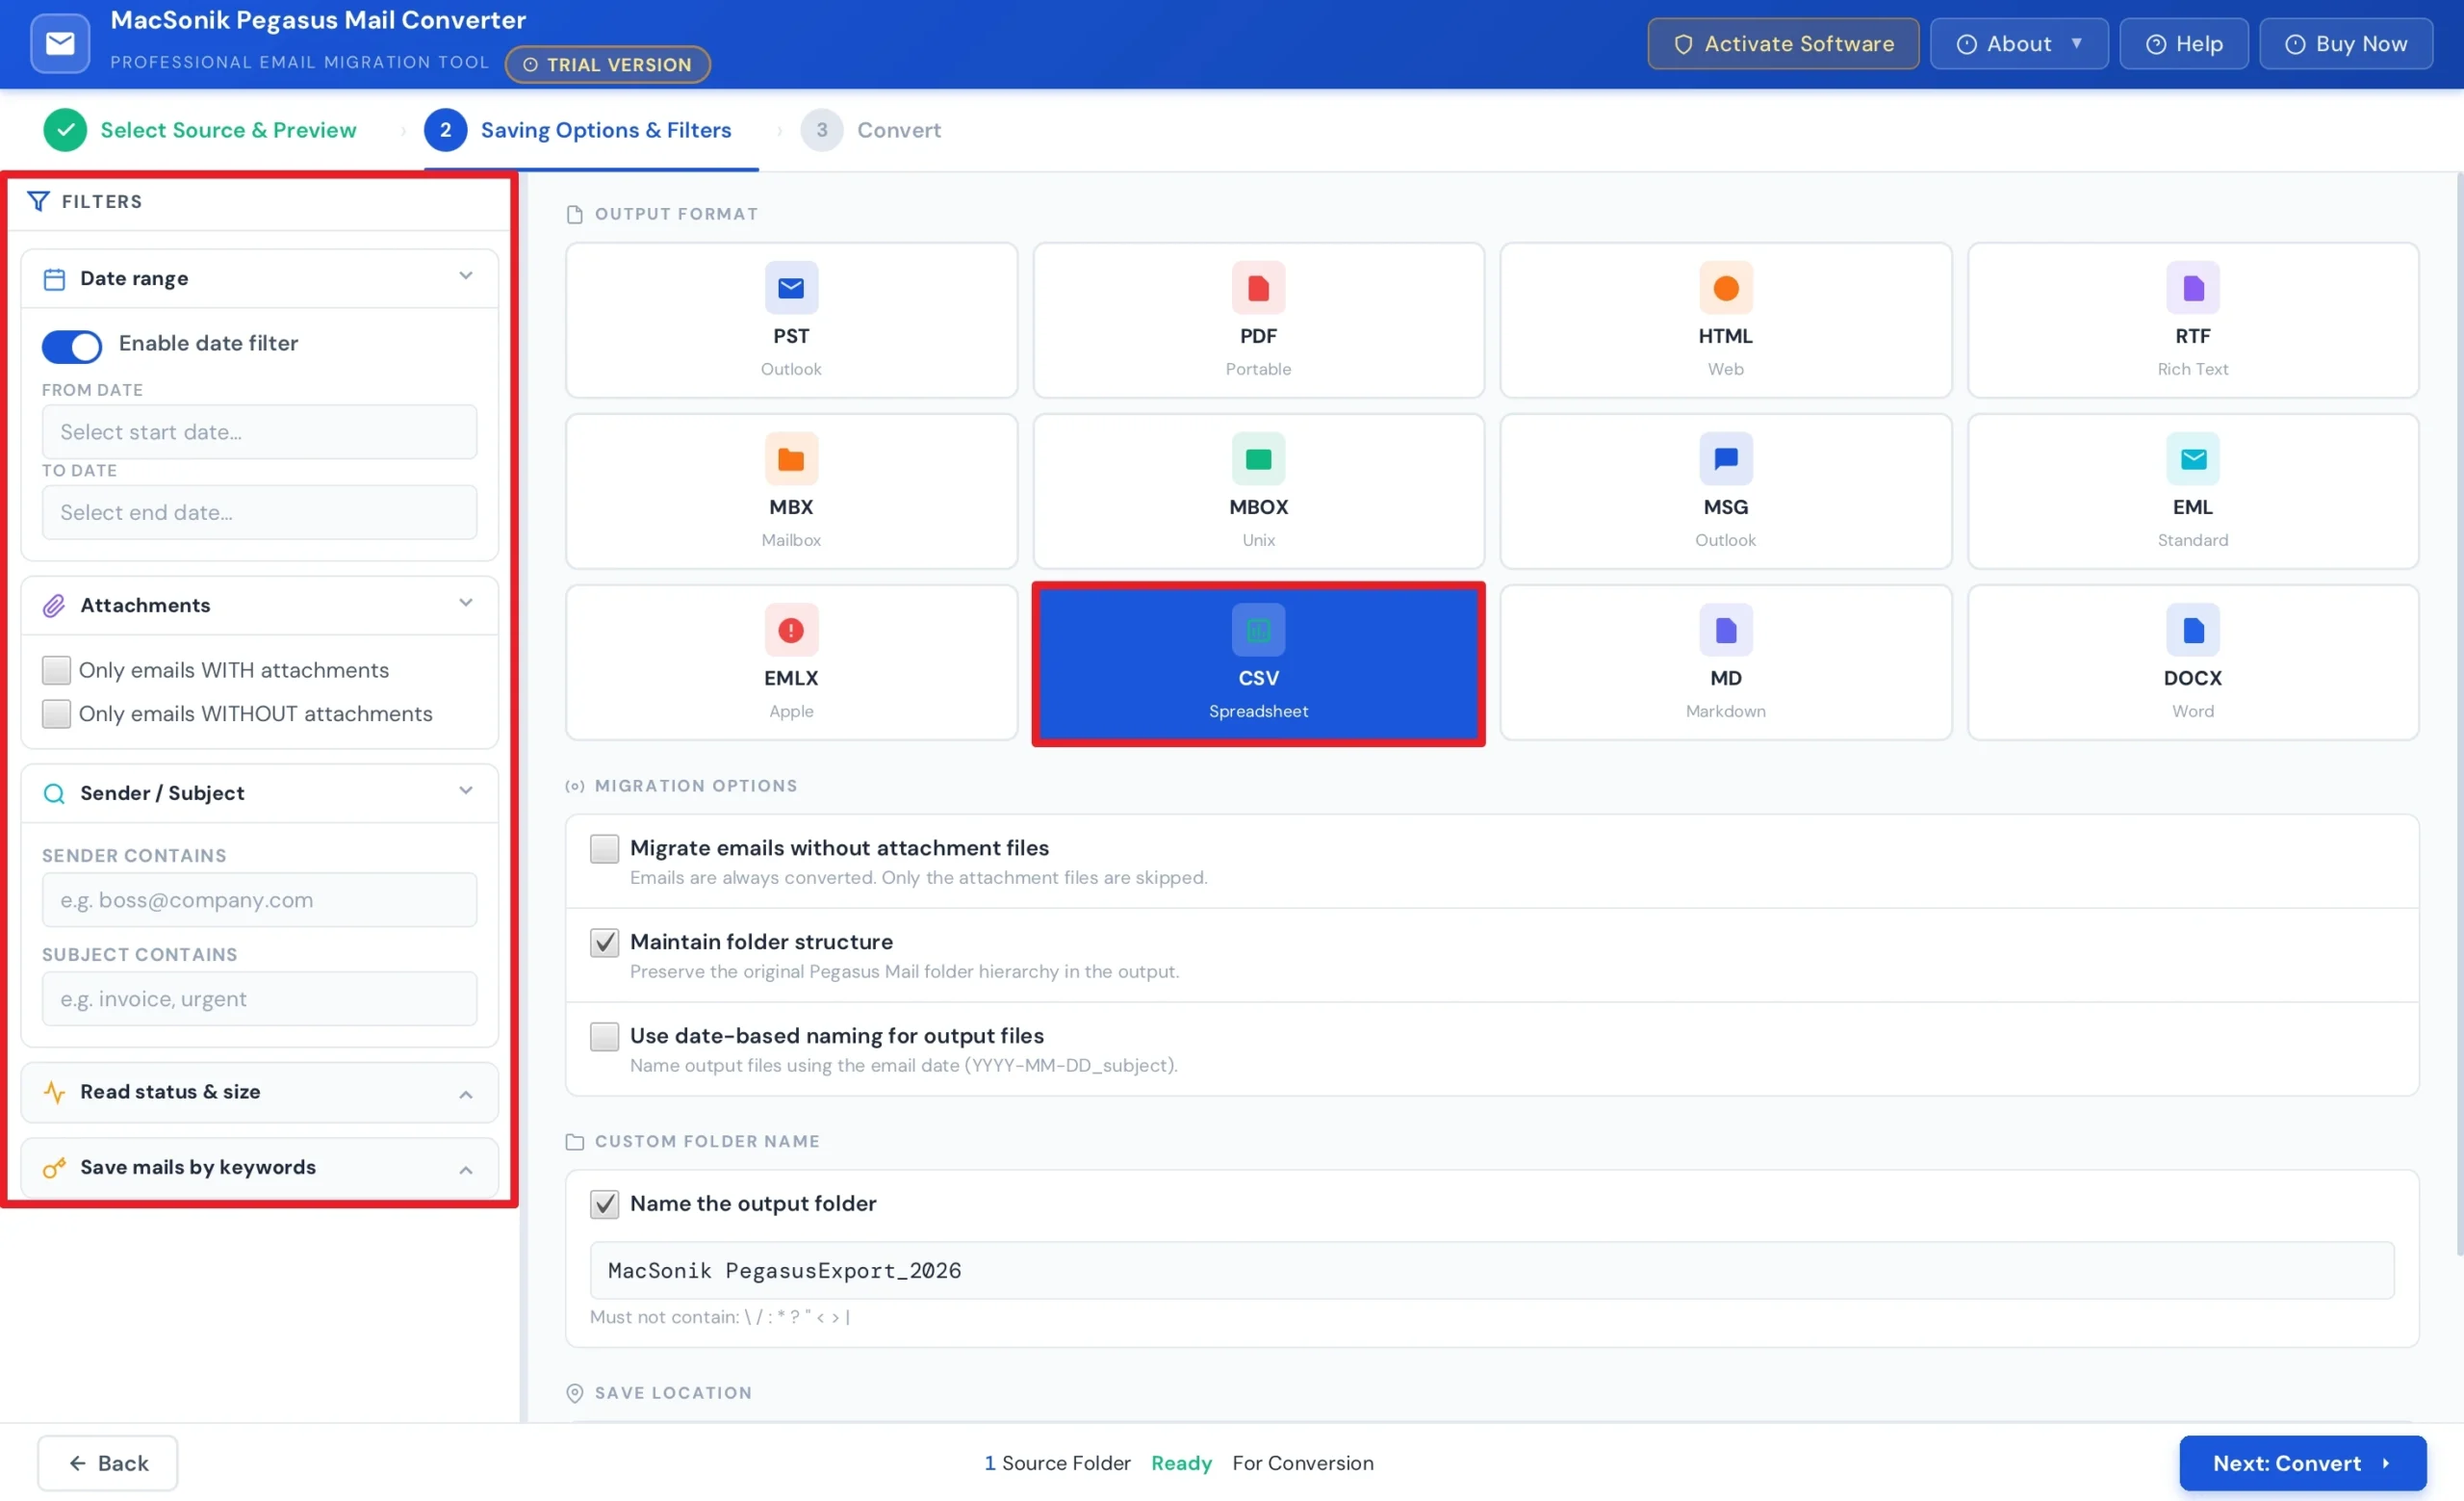
Task: Click the "Ready" status text
Action: click(x=1181, y=1463)
